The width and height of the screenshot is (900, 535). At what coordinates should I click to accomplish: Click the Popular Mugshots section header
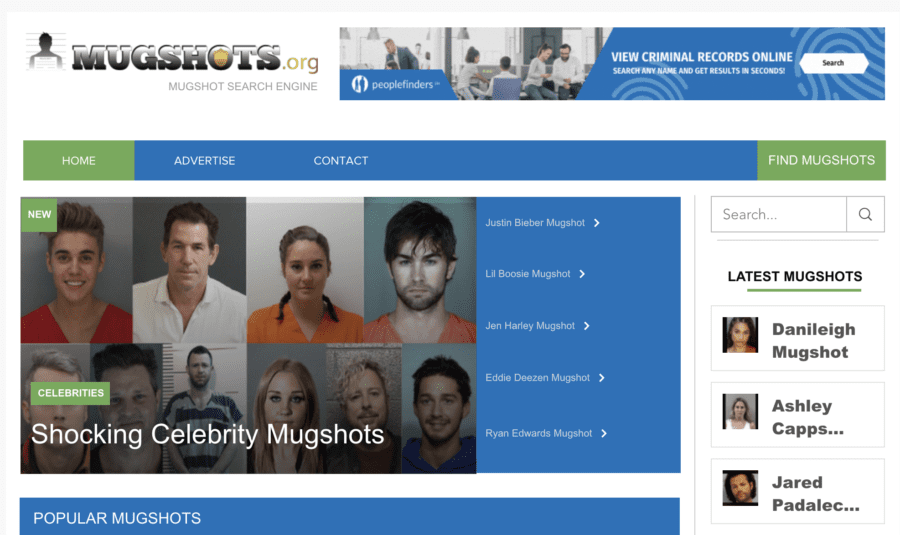point(350,516)
